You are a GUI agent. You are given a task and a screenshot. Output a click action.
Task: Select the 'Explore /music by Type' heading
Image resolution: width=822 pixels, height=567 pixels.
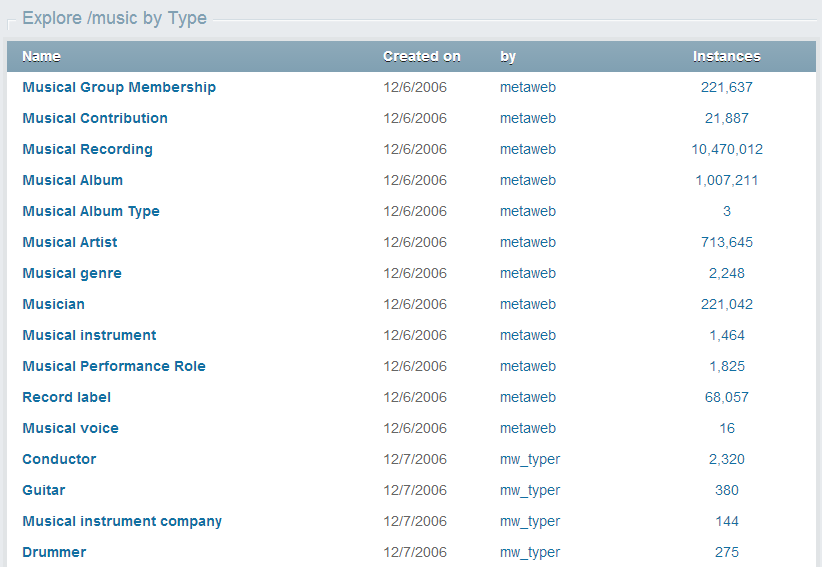point(115,18)
